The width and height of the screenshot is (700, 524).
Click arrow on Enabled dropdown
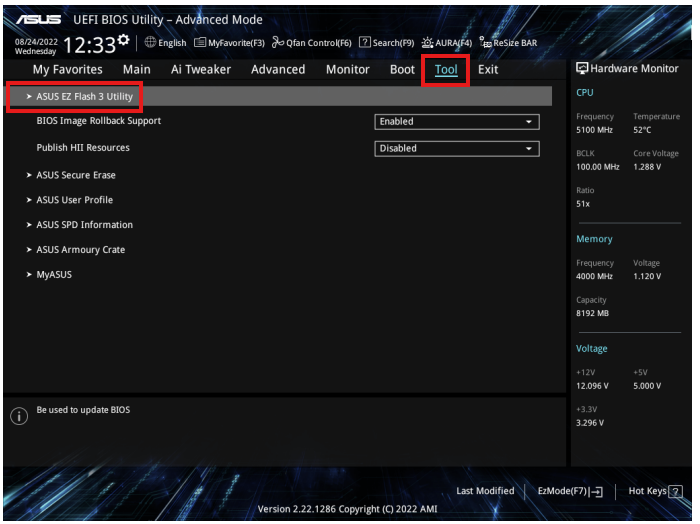point(529,122)
